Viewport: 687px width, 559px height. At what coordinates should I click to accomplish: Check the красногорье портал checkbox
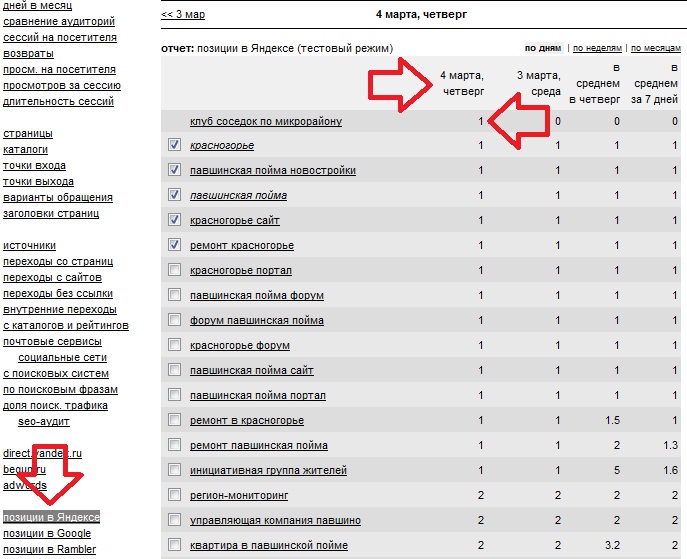coord(175,270)
